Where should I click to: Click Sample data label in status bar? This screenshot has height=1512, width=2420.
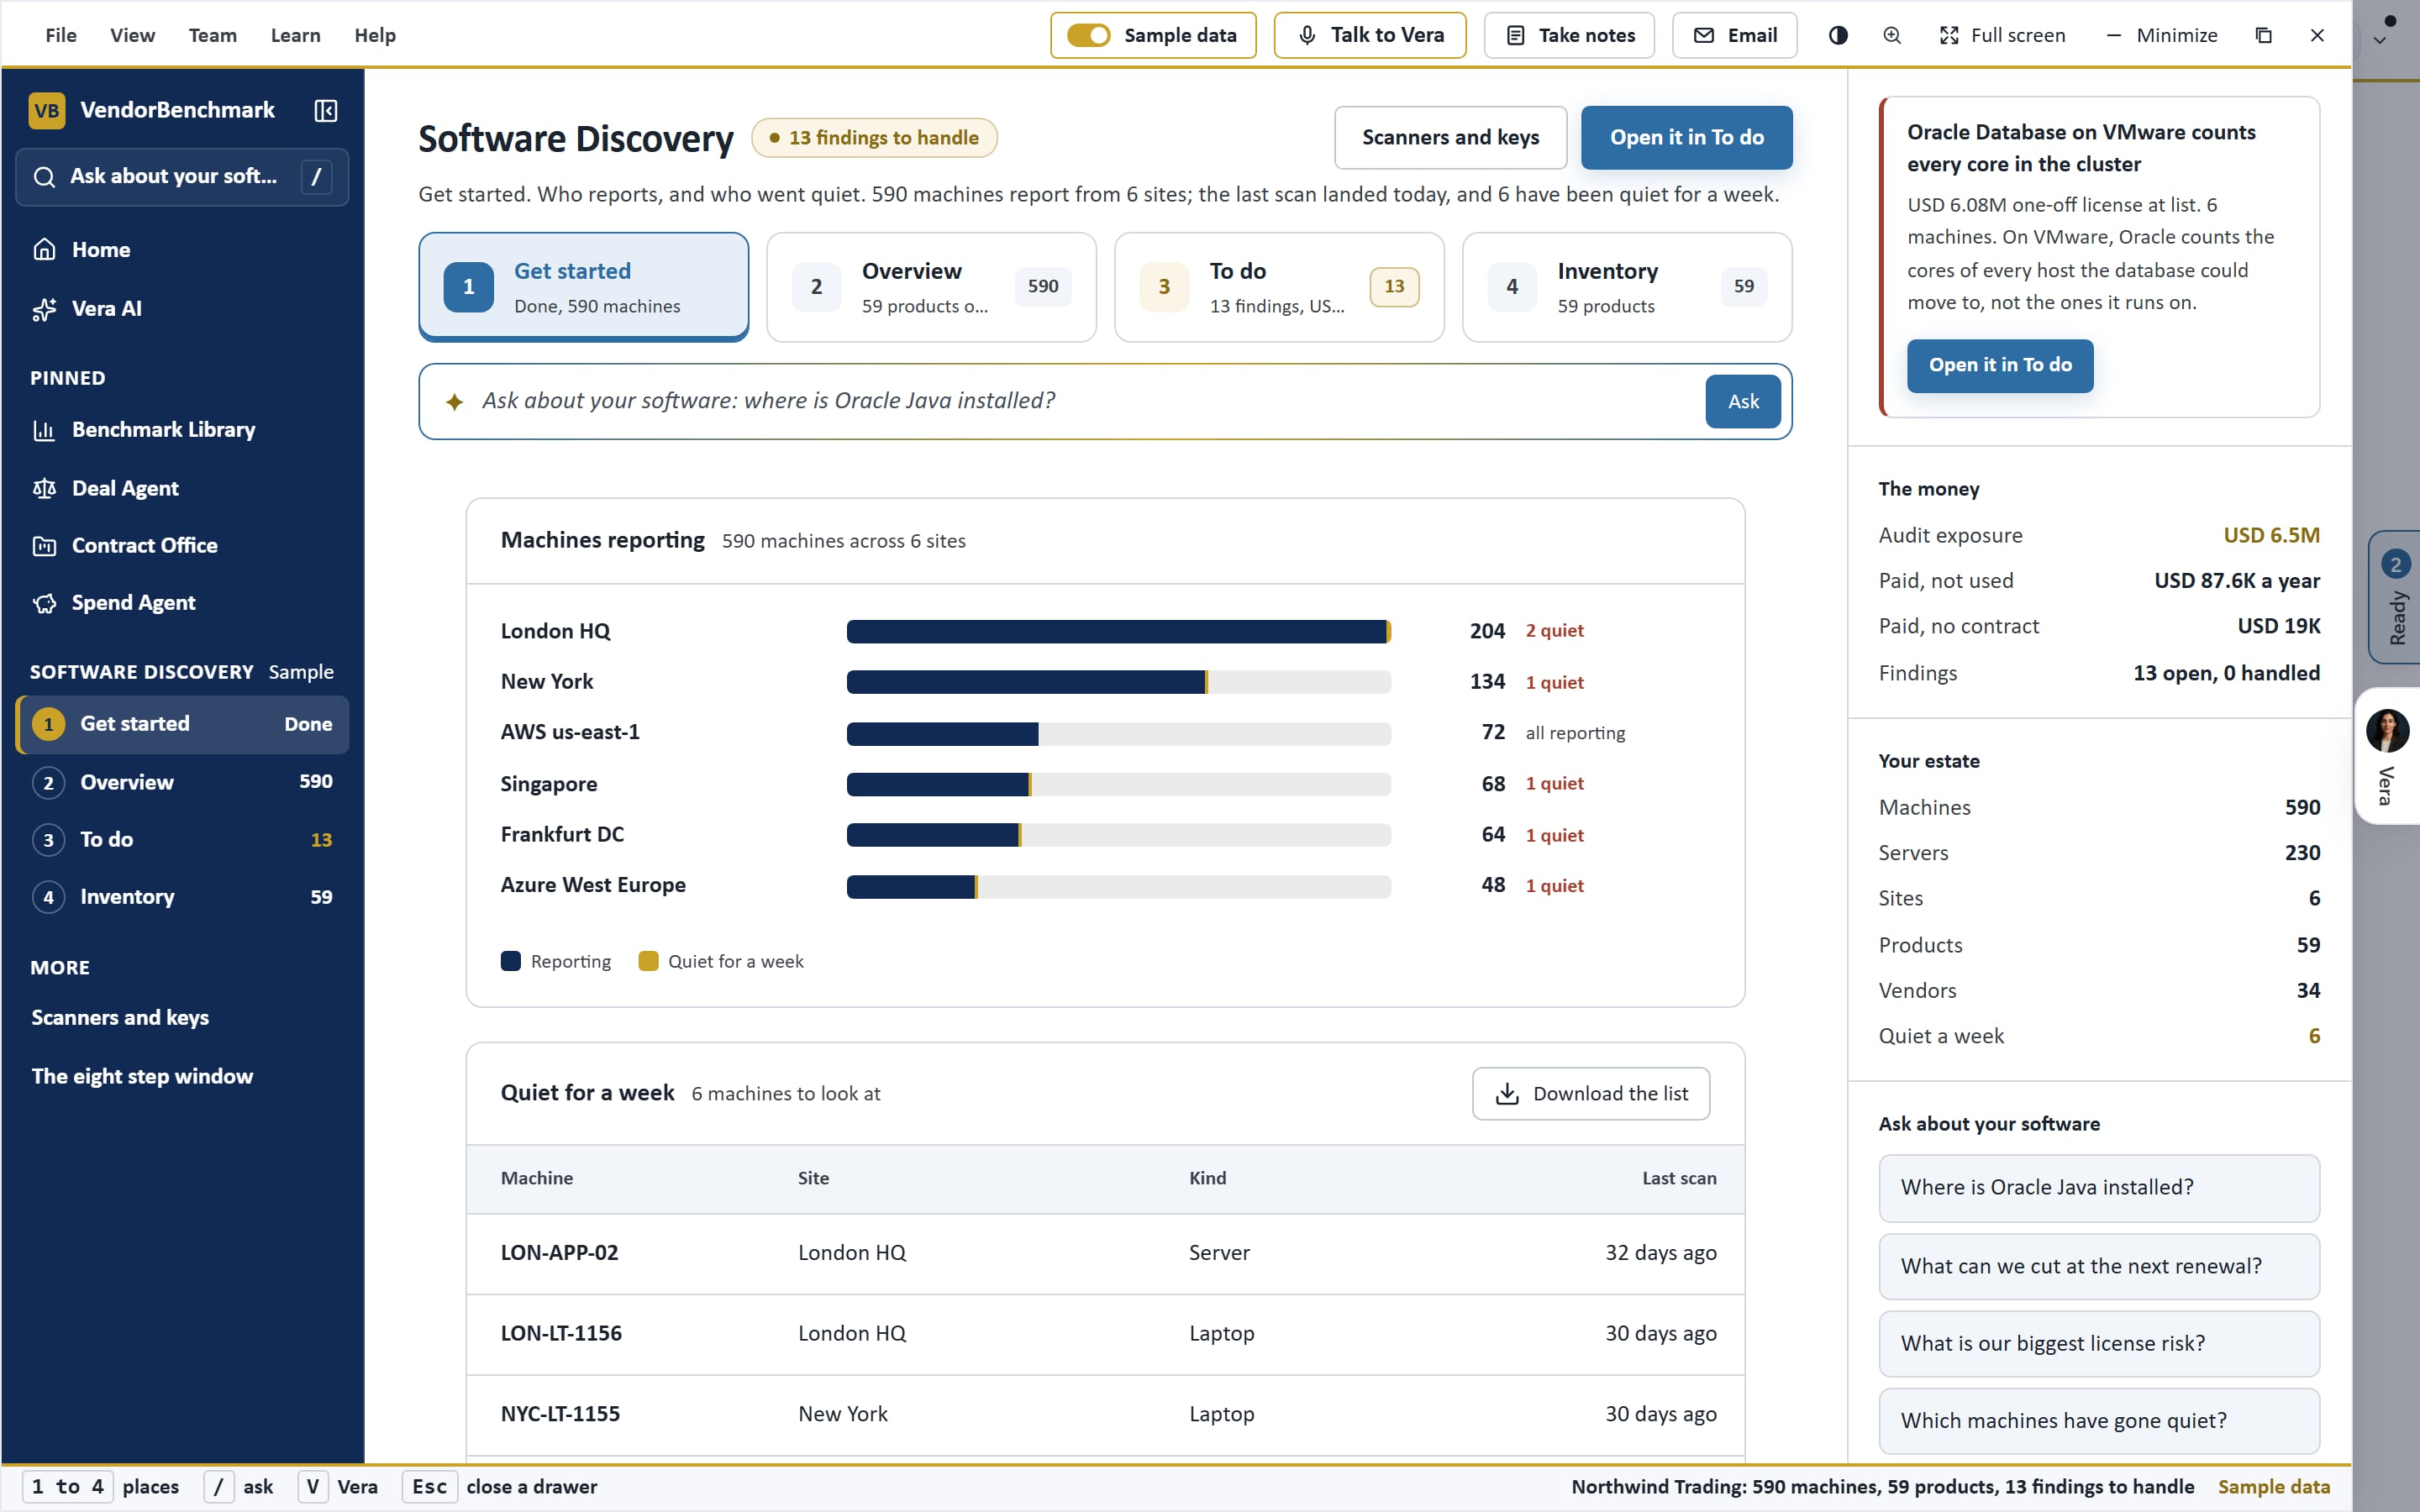(2273, 1487)
